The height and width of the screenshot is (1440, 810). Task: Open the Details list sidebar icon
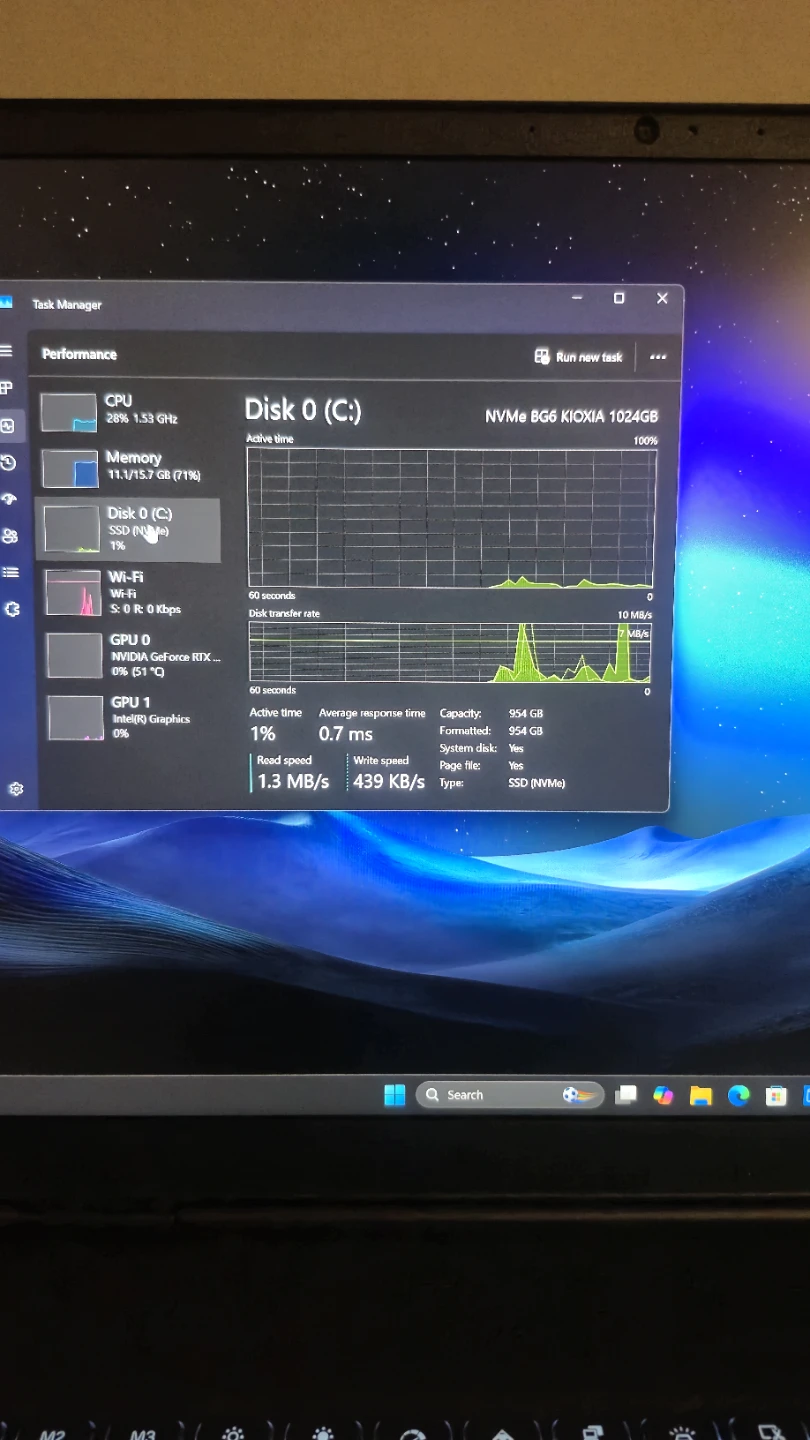tap(11, 572)
